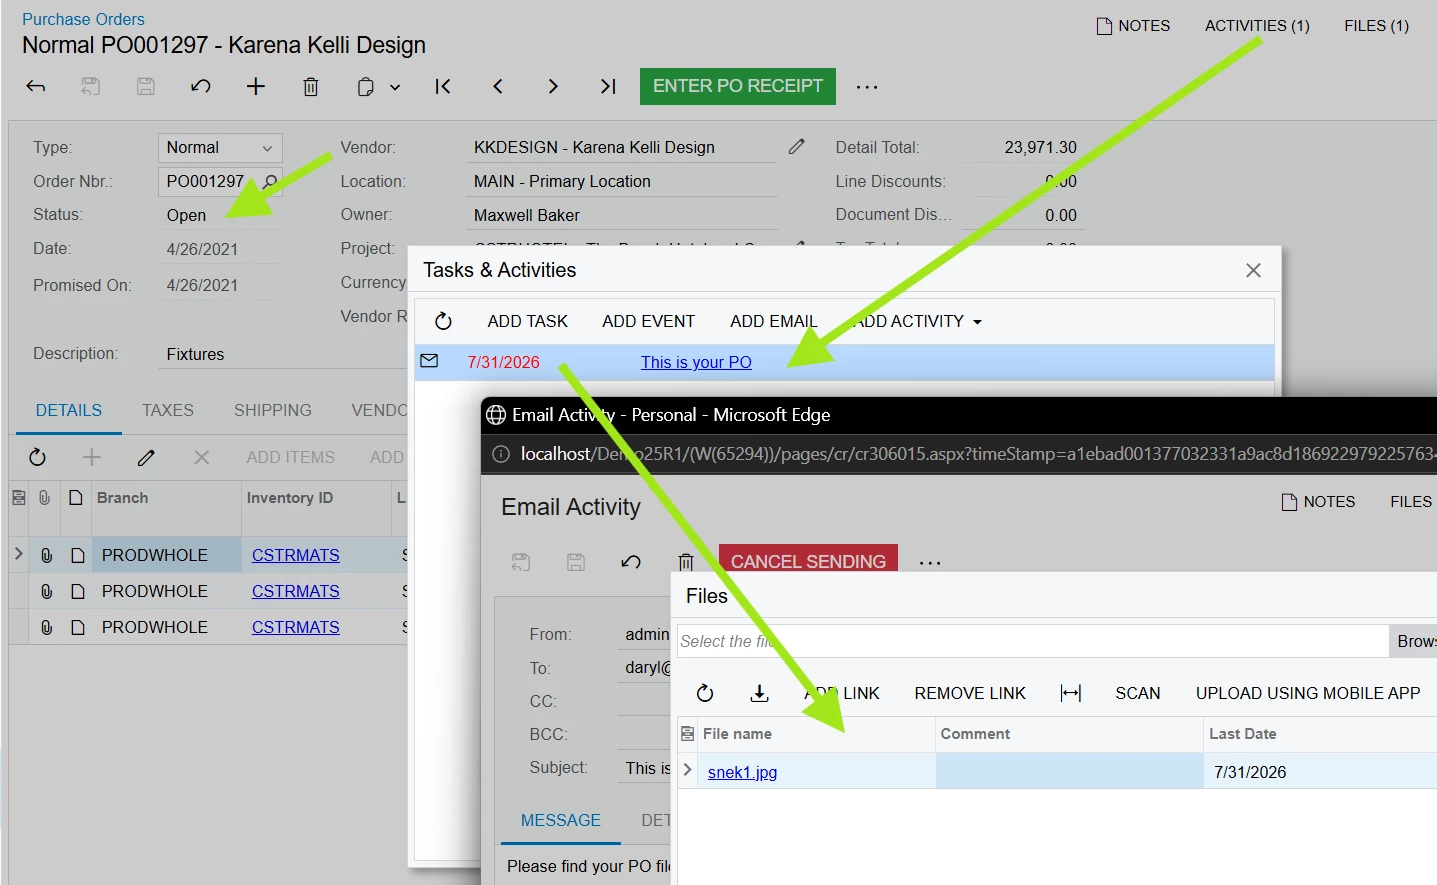Go to previous purchase order record
This screenshot has width=1437, height=885.
[x=498, y=86]
